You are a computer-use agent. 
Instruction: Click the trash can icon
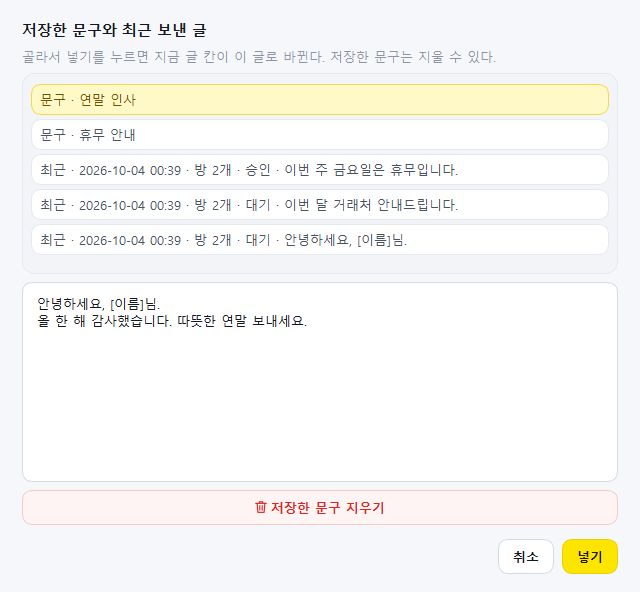260,507
